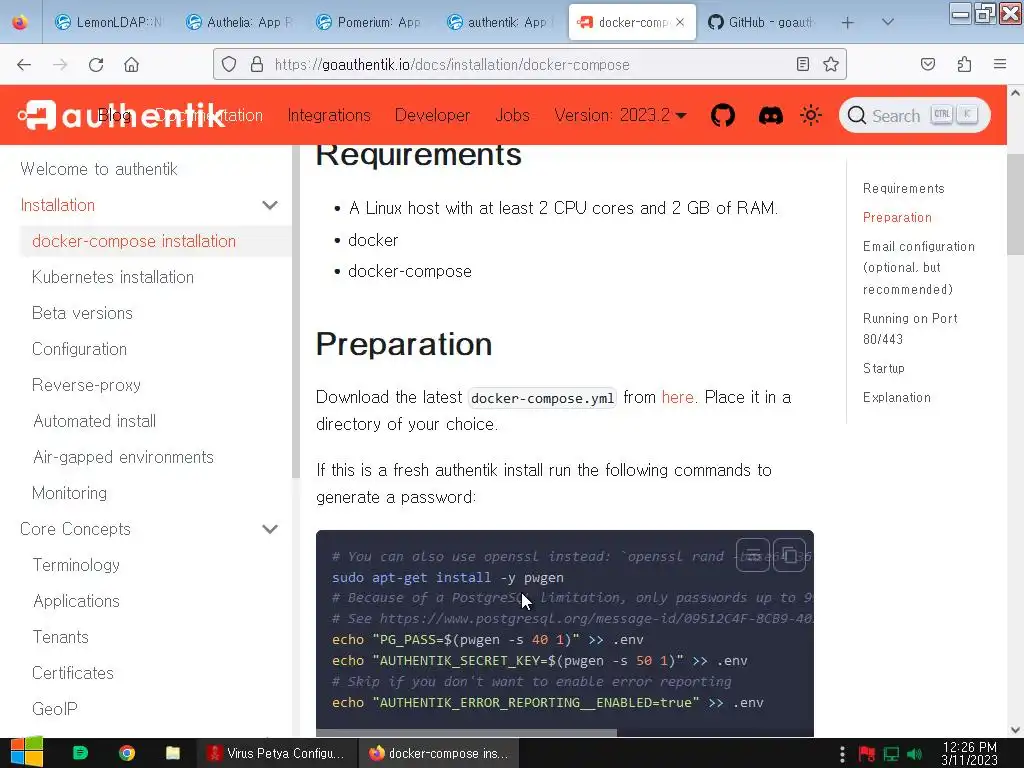Open Integrations in the navbar
1024x768 pixels.
(329, 116)
